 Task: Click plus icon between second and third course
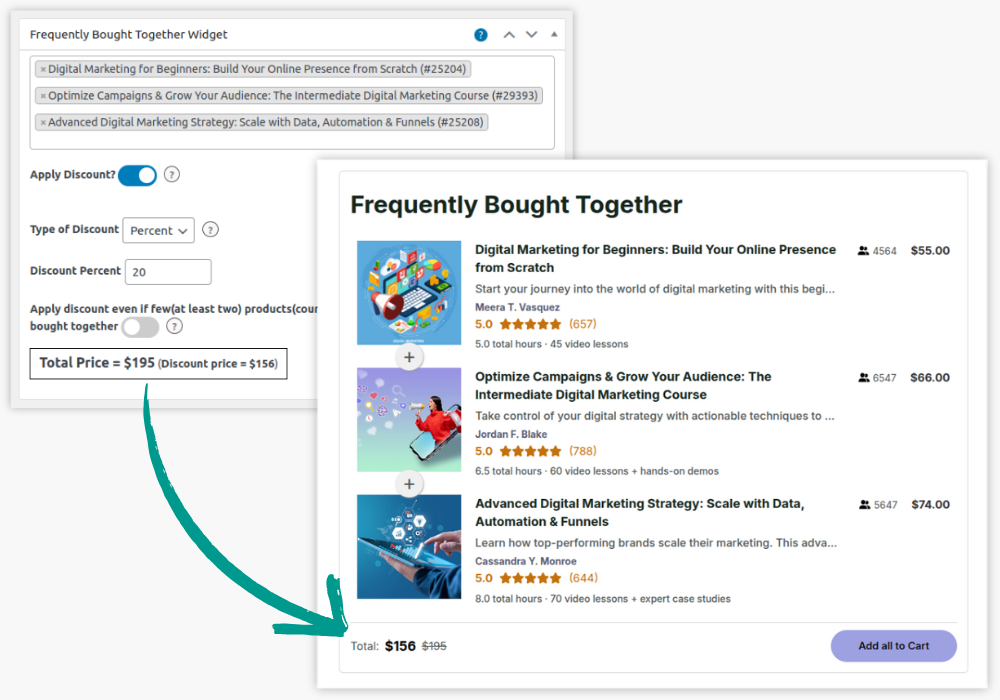point(409,484)
